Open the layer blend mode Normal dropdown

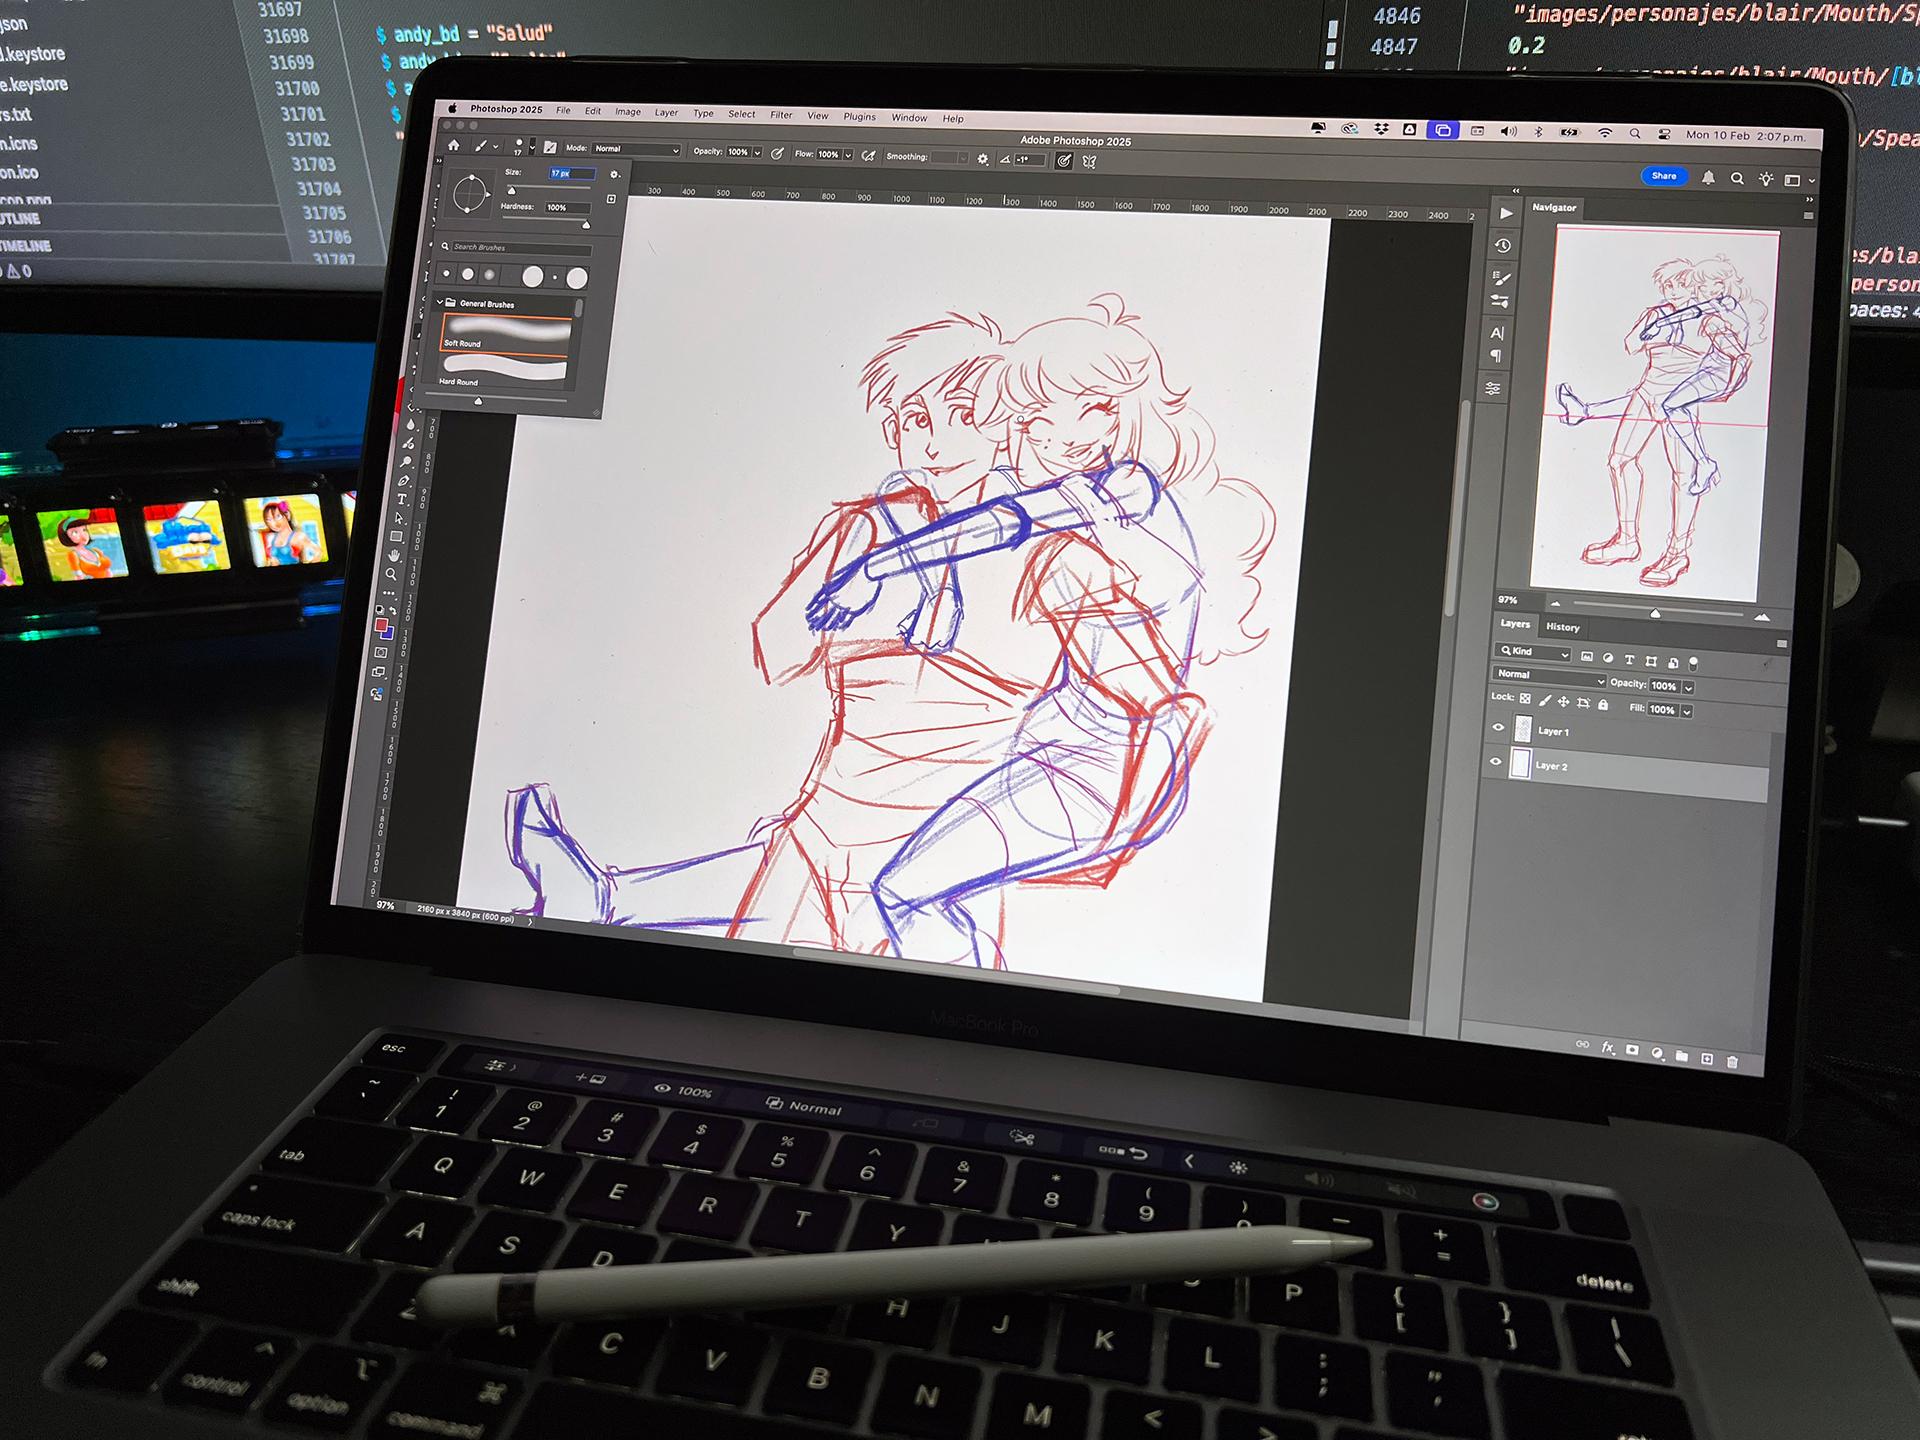[x=1548, y=677]
